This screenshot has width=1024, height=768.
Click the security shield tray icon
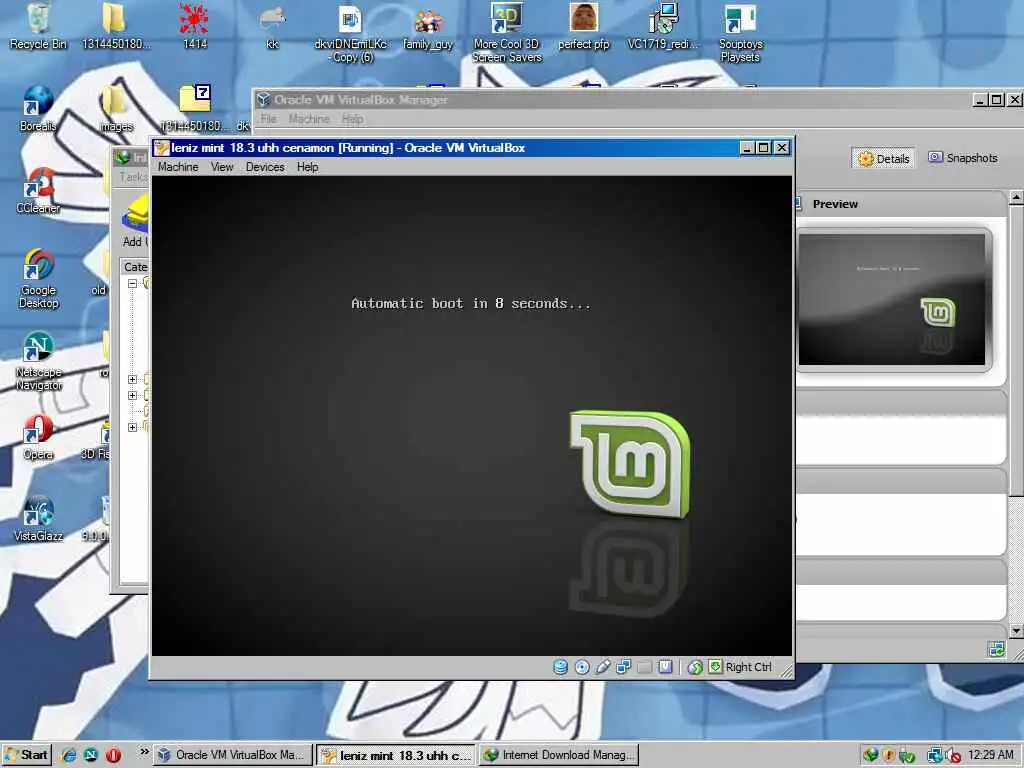[x=888, y=756]
